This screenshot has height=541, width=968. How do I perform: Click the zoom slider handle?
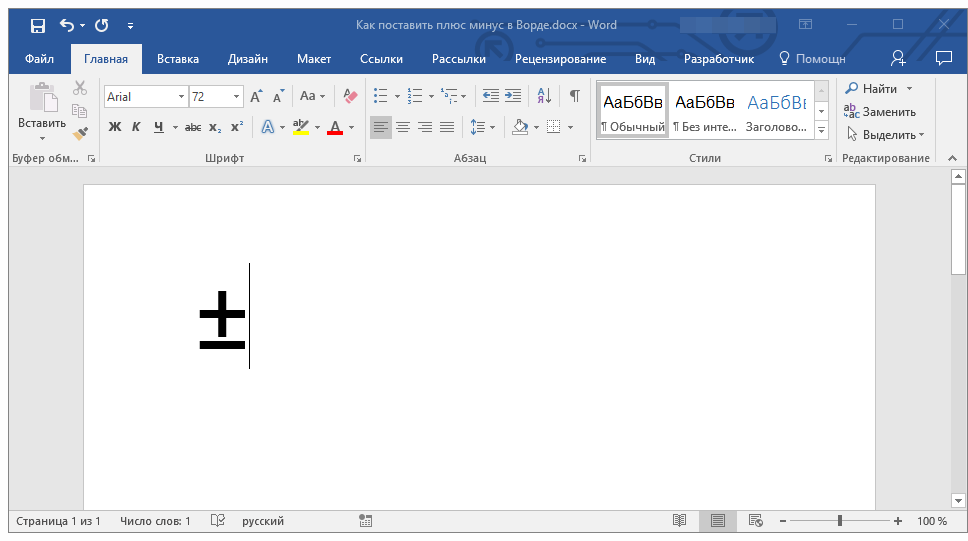pos(839,521)
